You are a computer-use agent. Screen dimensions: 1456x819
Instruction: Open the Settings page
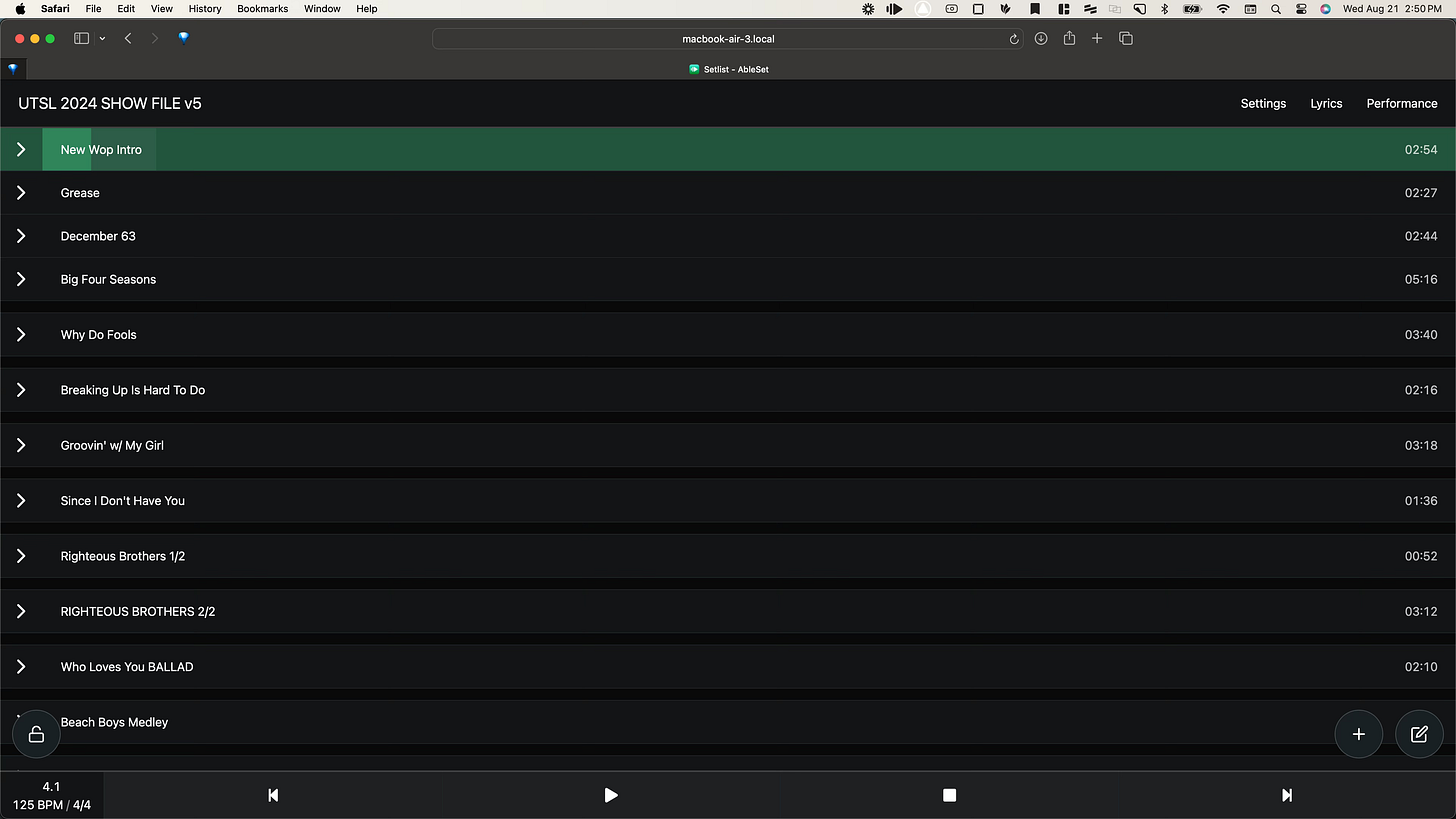pos(1263,104)
